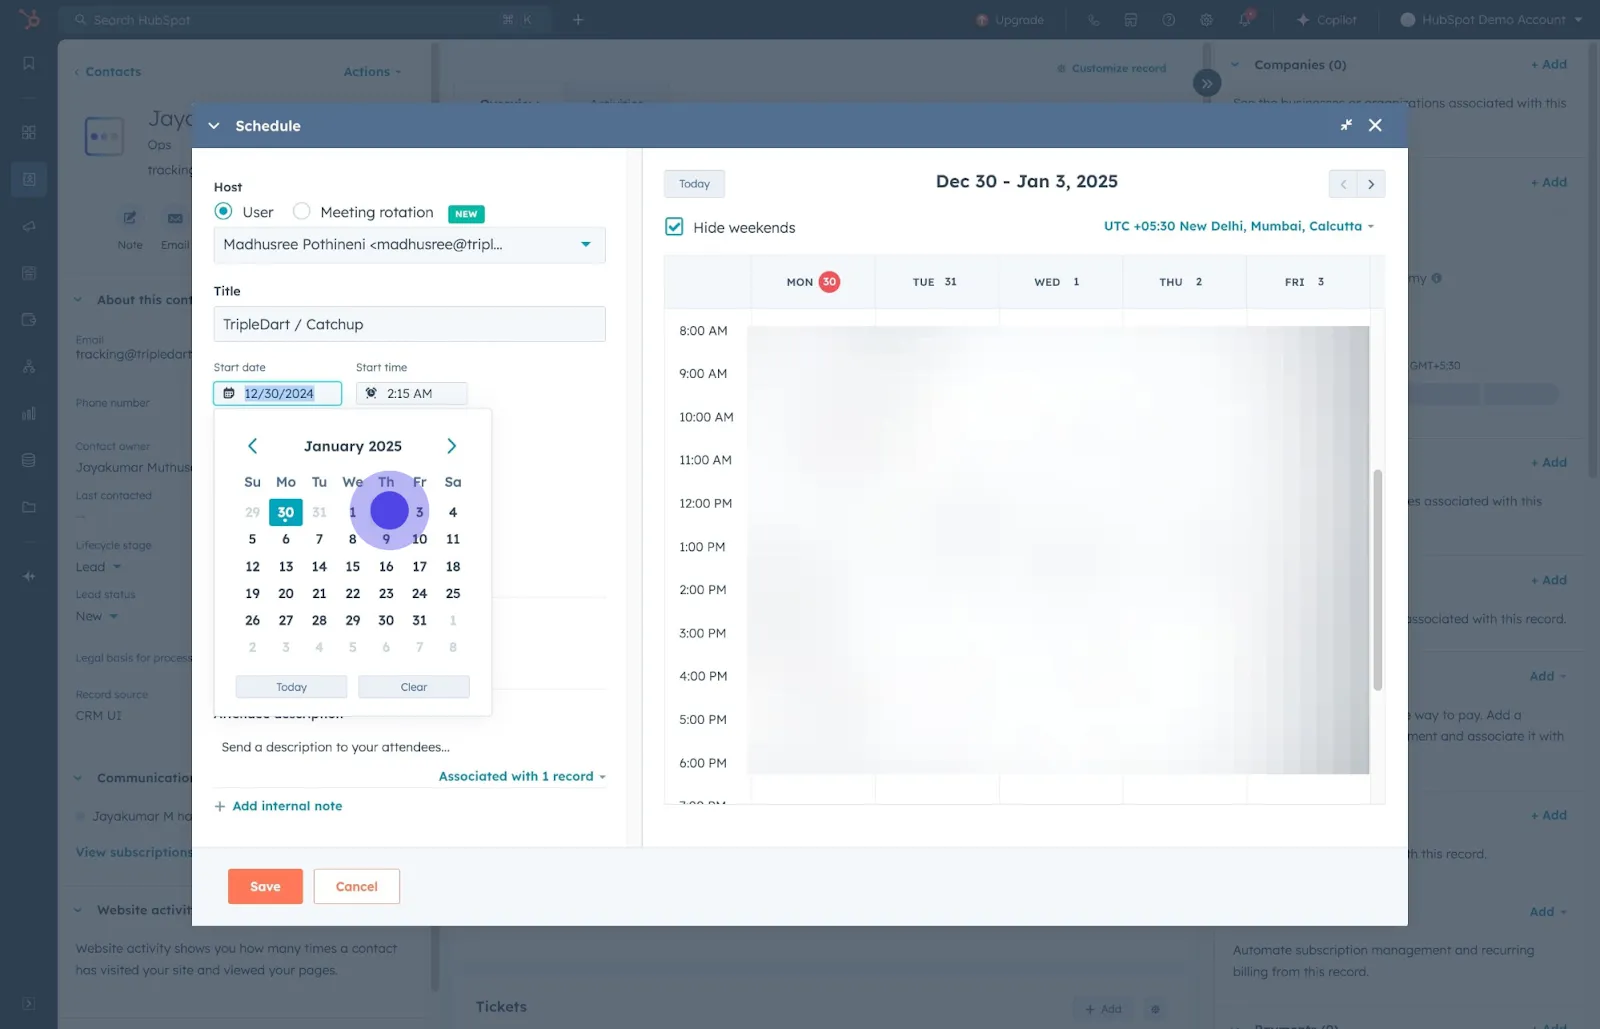
Task: Open the marketplace icon in top bar
Action: 1131,19
